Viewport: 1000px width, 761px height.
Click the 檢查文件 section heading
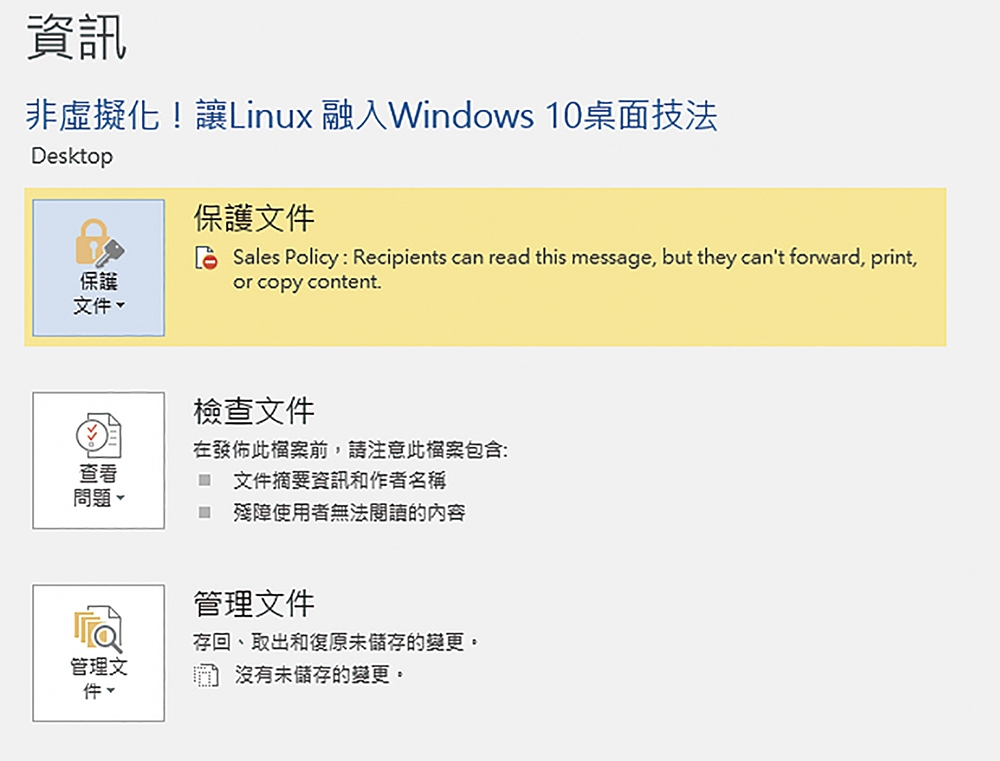(254, 411)
